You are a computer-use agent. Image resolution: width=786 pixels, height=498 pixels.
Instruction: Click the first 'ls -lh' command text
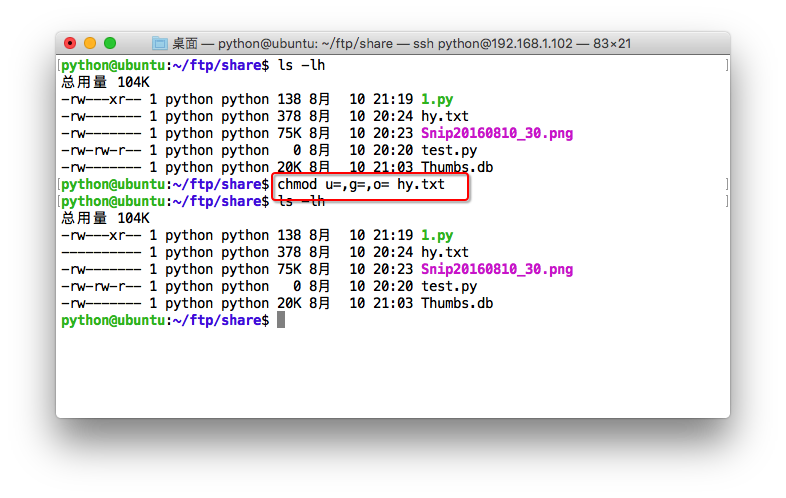pyautogui.click(x=301, y=65)
